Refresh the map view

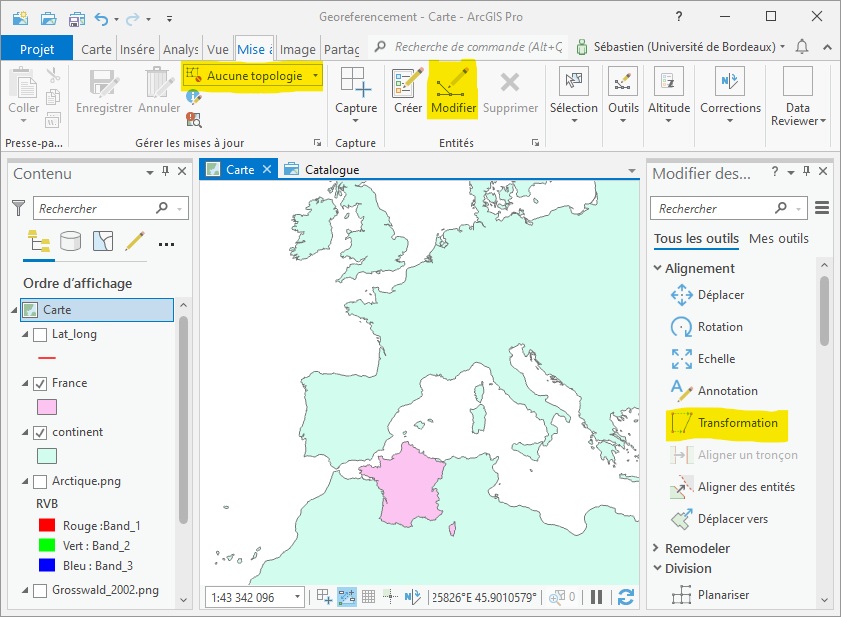point(626,597)
